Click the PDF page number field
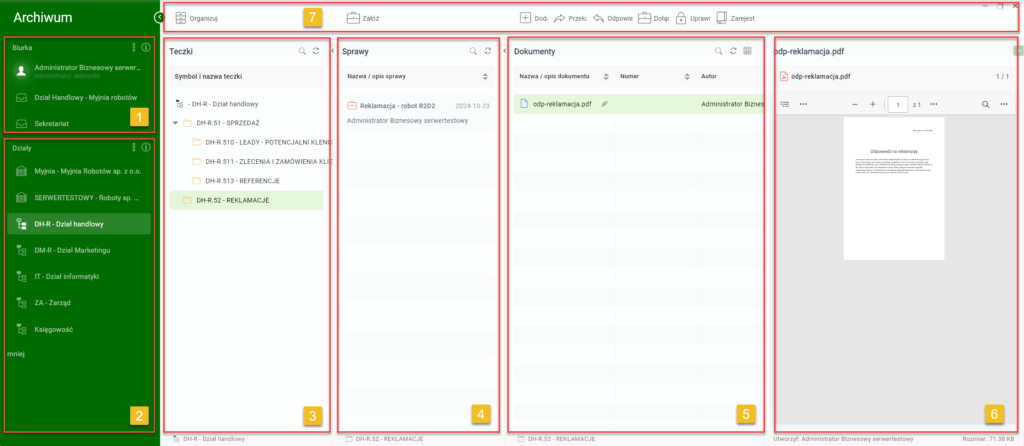The height and width of the screenshot is (446, 1024). tap(898, 104)
